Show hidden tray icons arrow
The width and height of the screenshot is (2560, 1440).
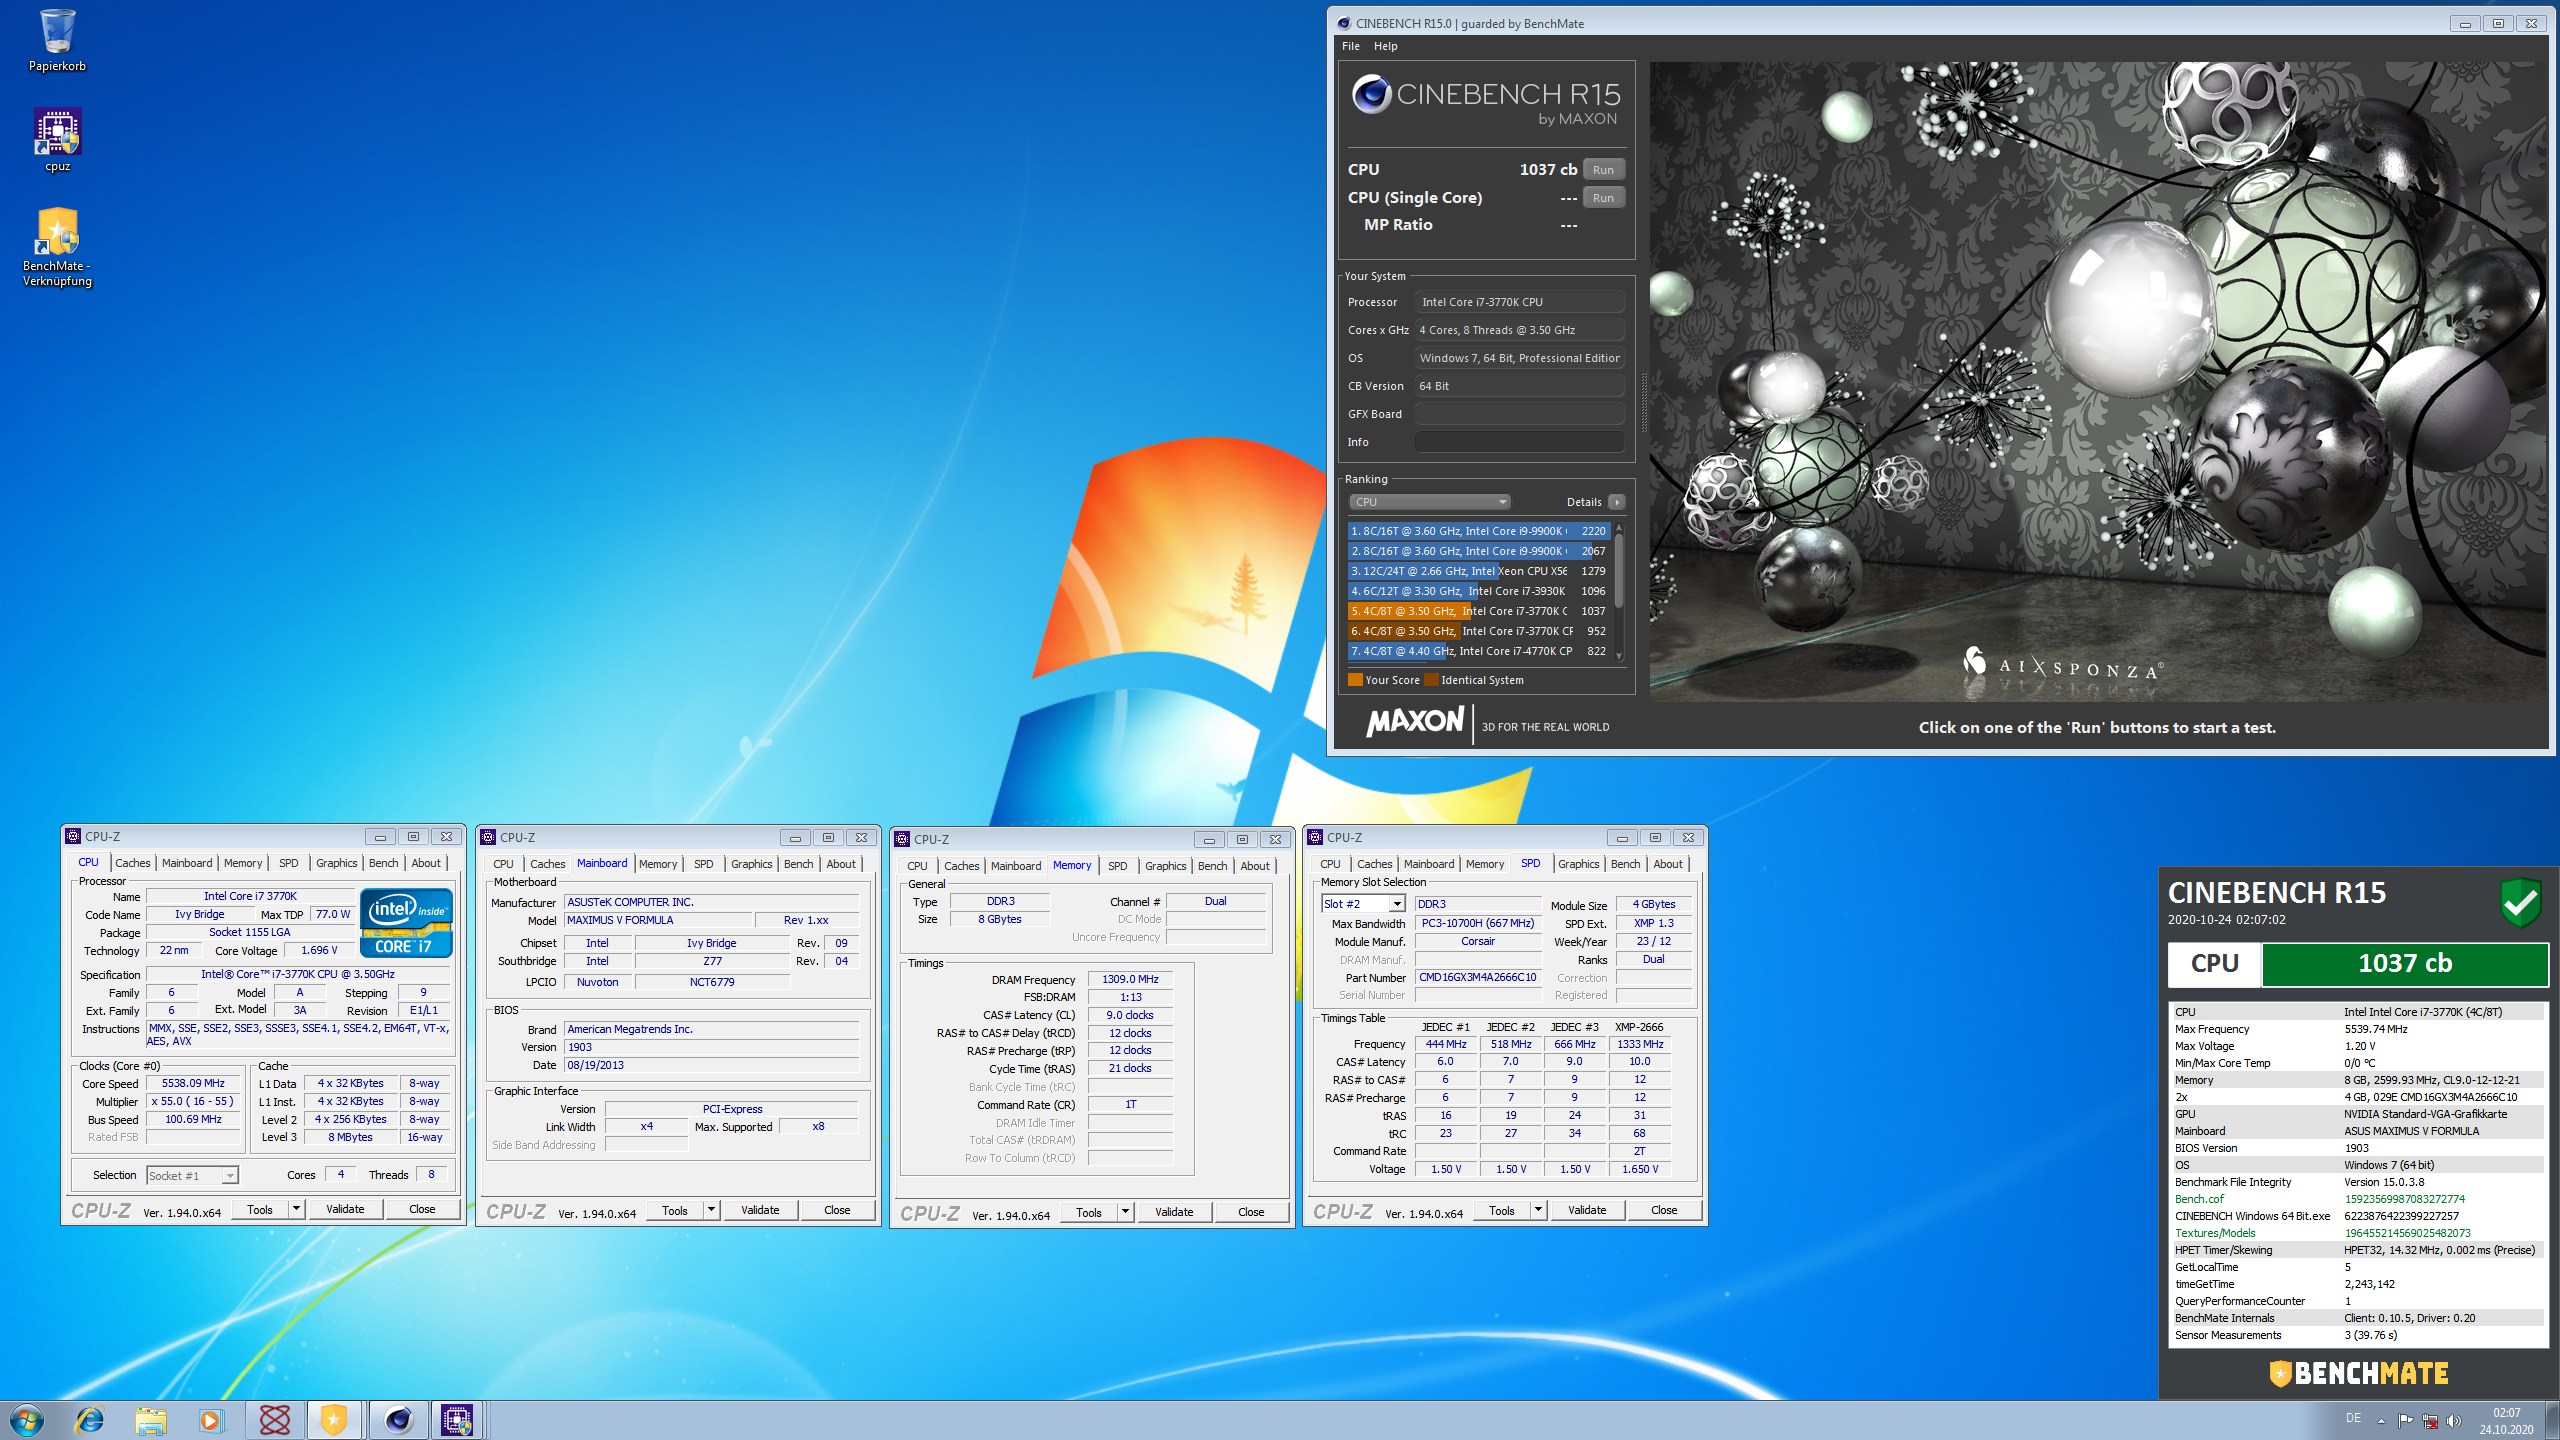click(x=2381, y=1421)
